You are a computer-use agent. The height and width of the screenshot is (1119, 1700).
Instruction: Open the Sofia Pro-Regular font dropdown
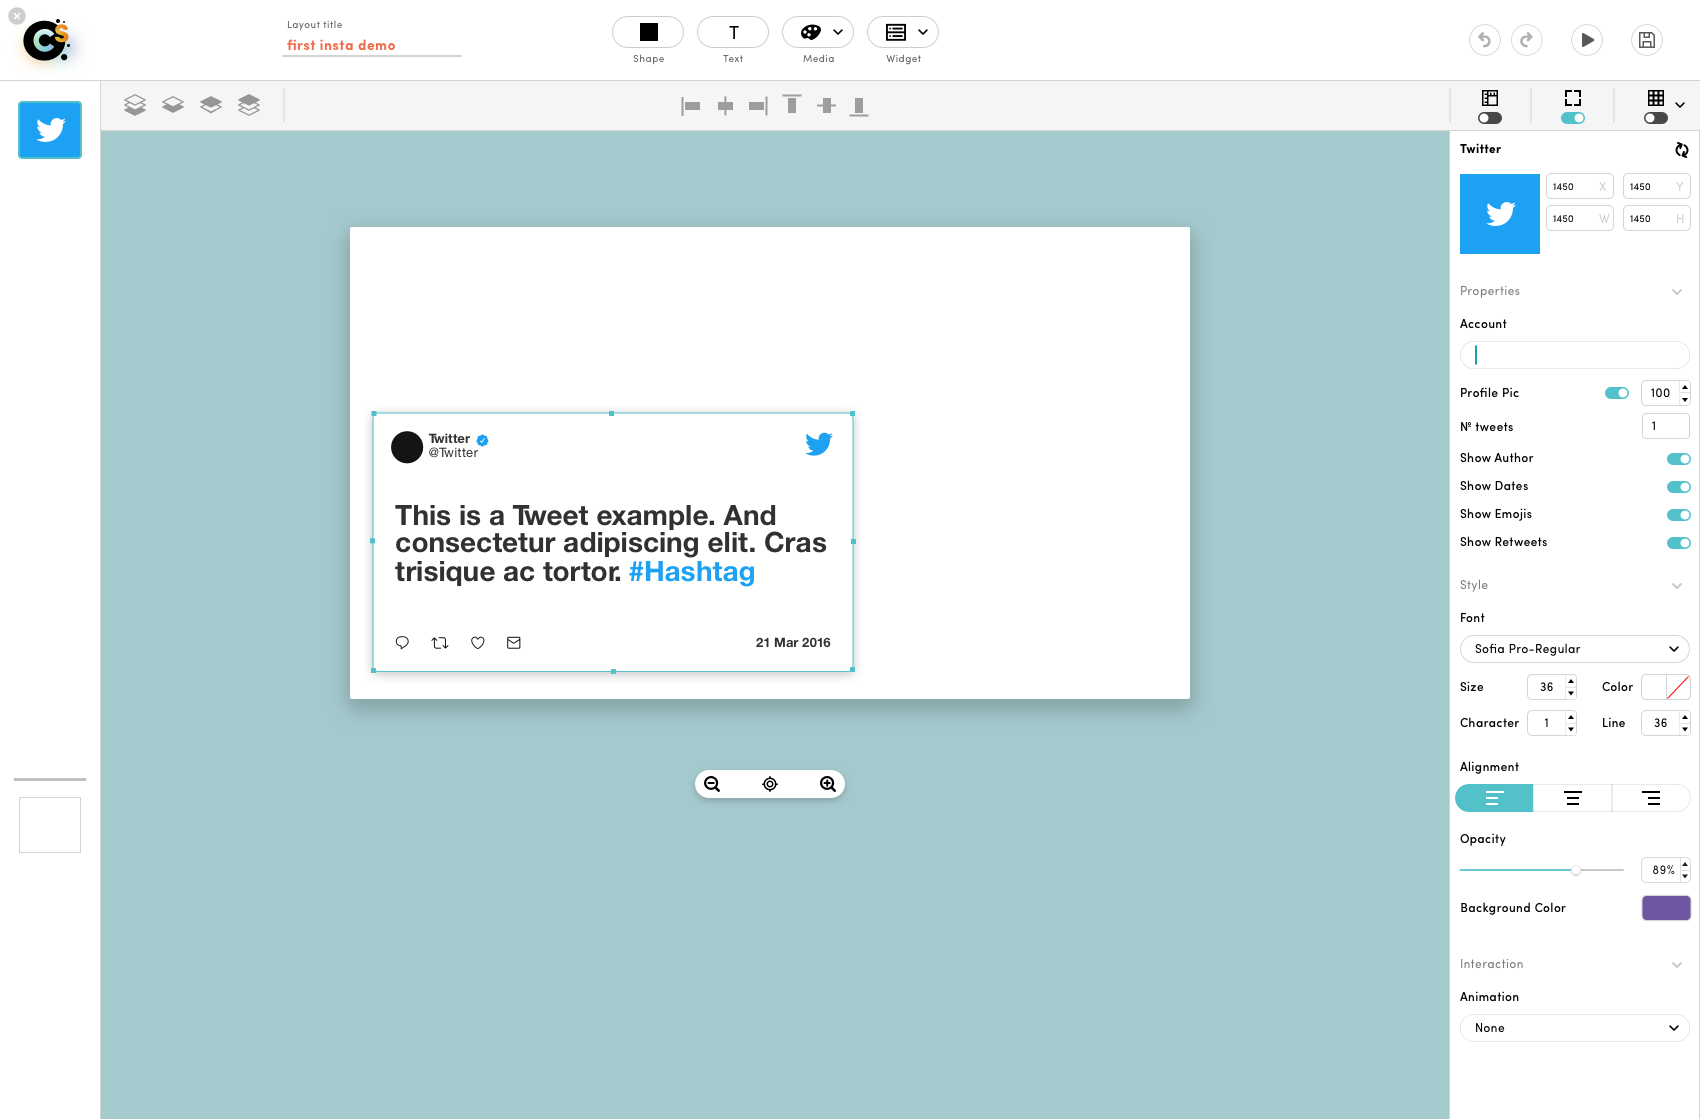point(1575,649)
